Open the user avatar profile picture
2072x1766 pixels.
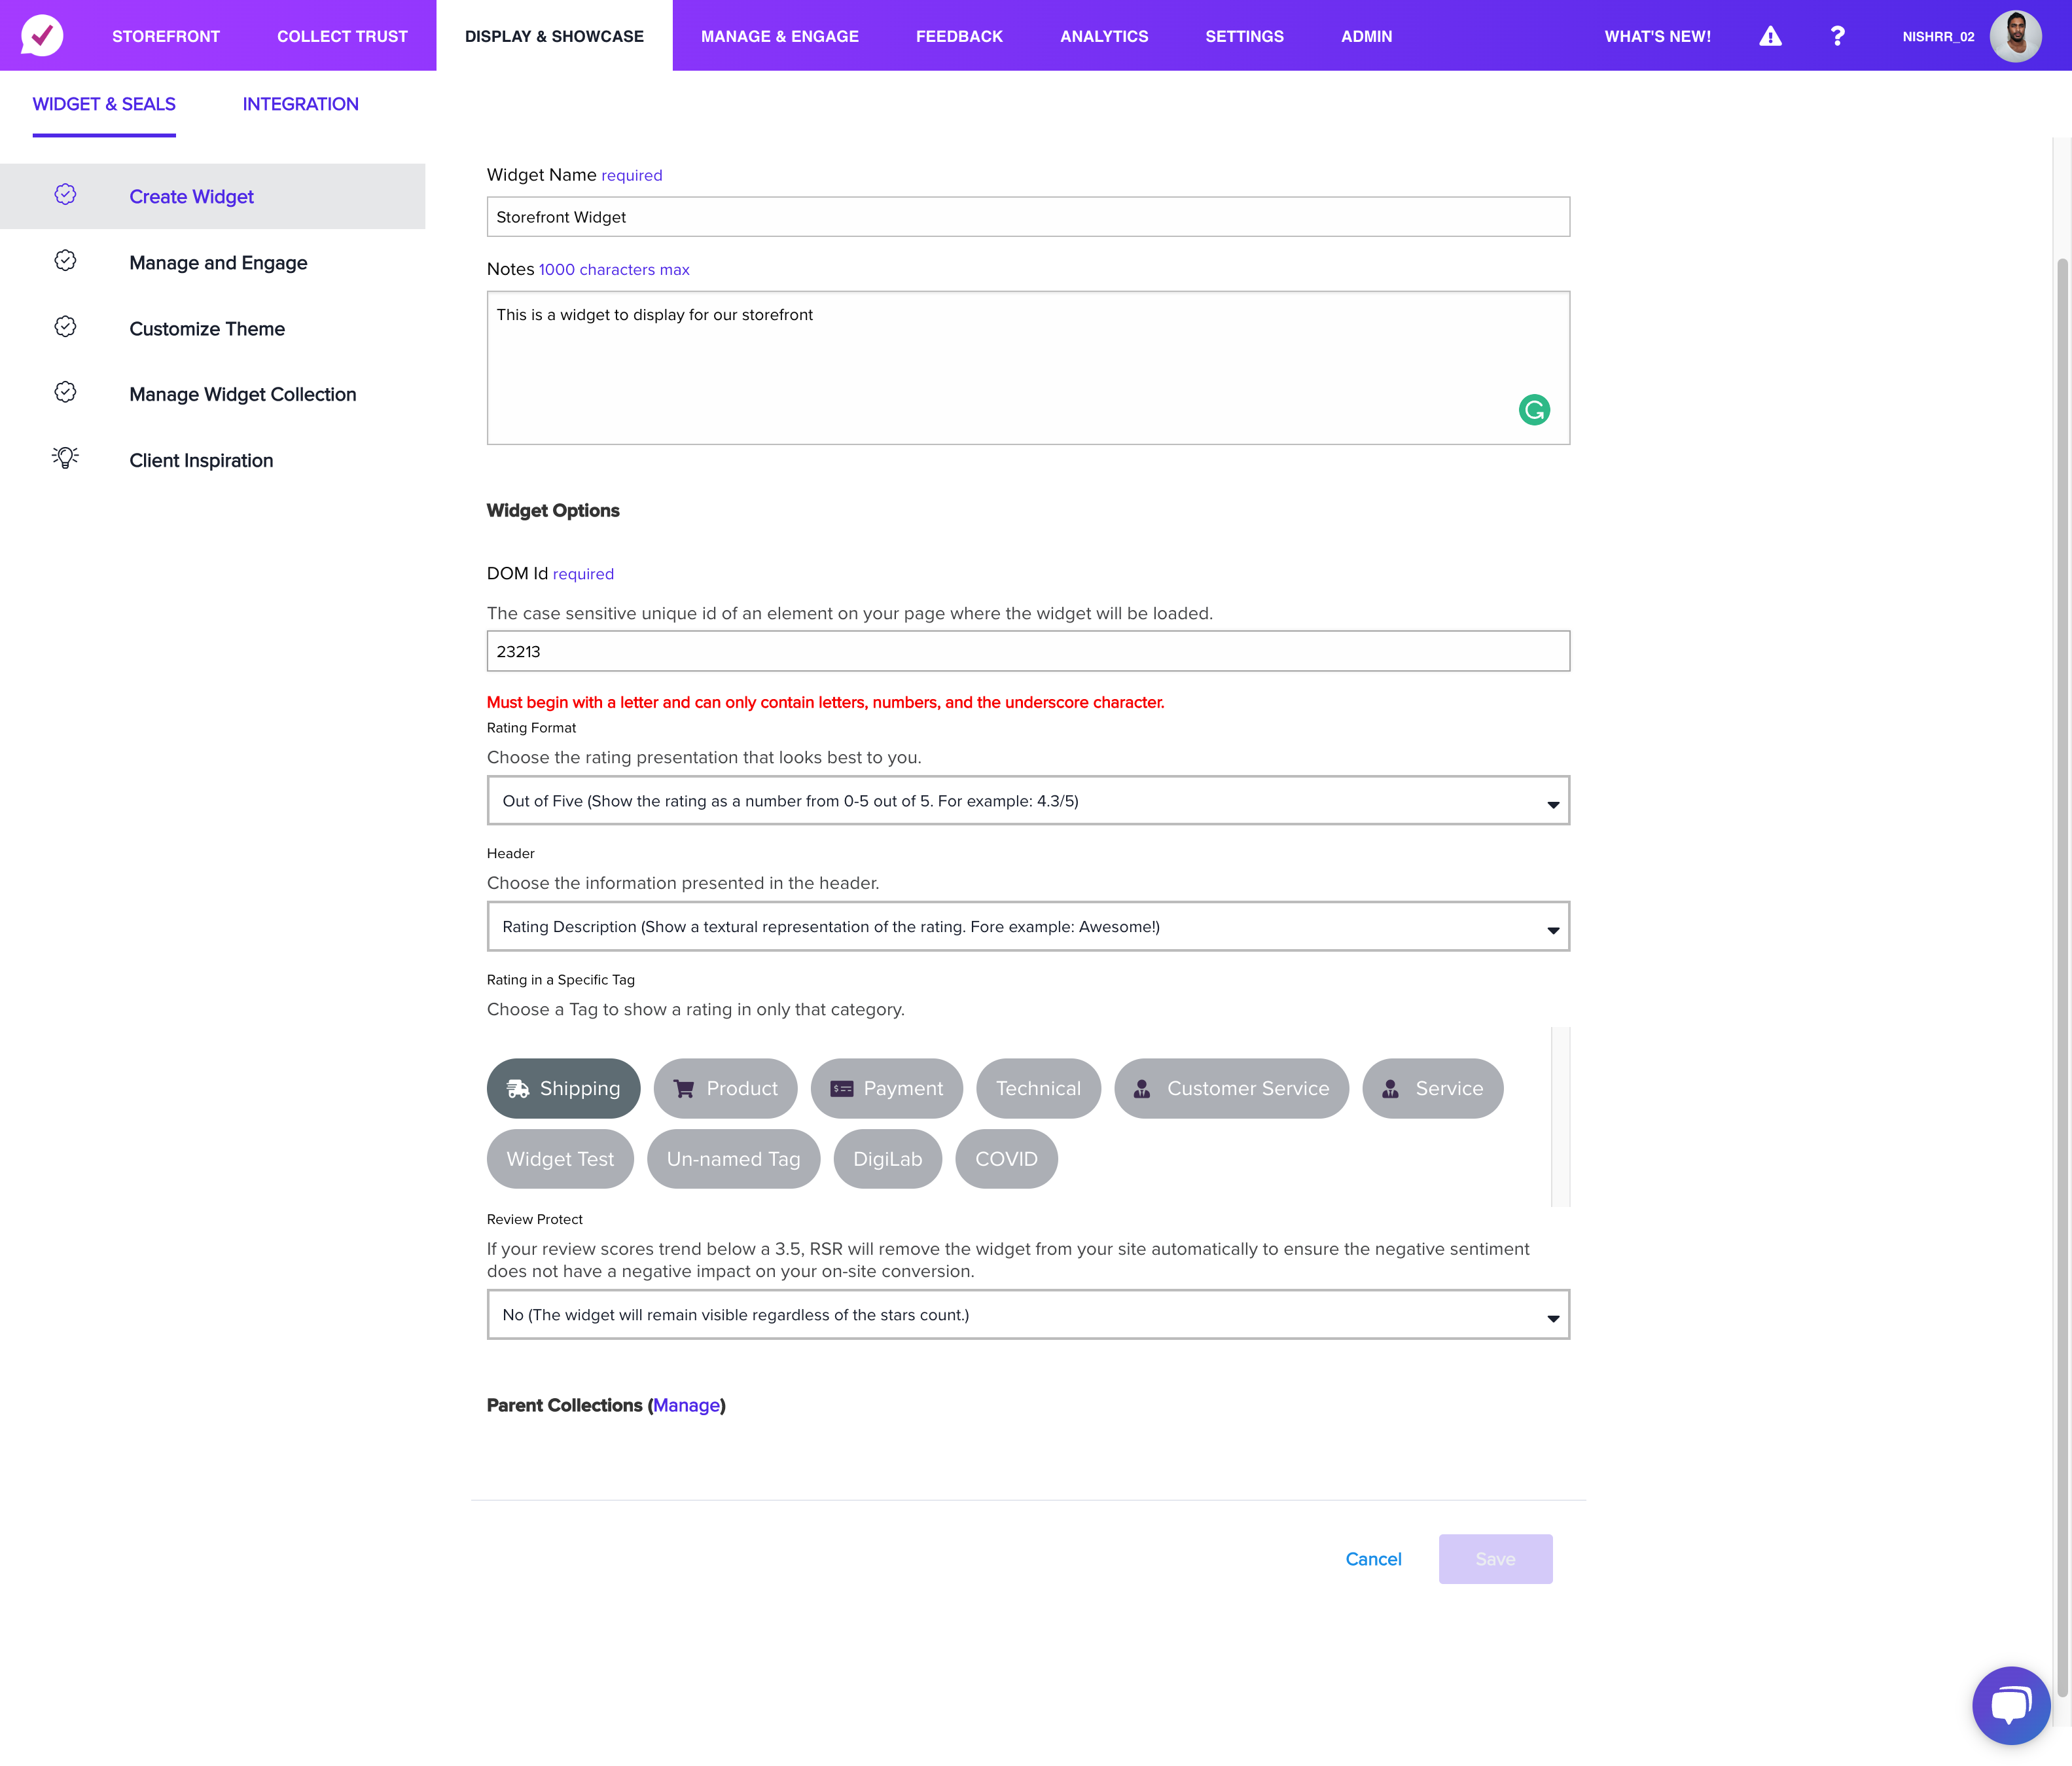pos(2015,36)
